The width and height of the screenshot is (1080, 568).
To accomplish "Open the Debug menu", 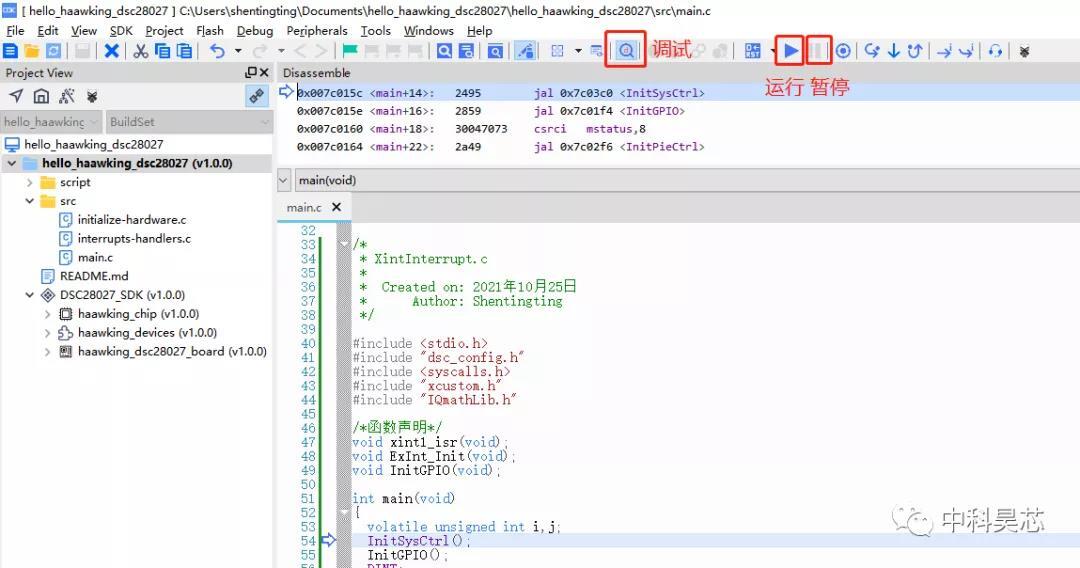I will point(255,31).
